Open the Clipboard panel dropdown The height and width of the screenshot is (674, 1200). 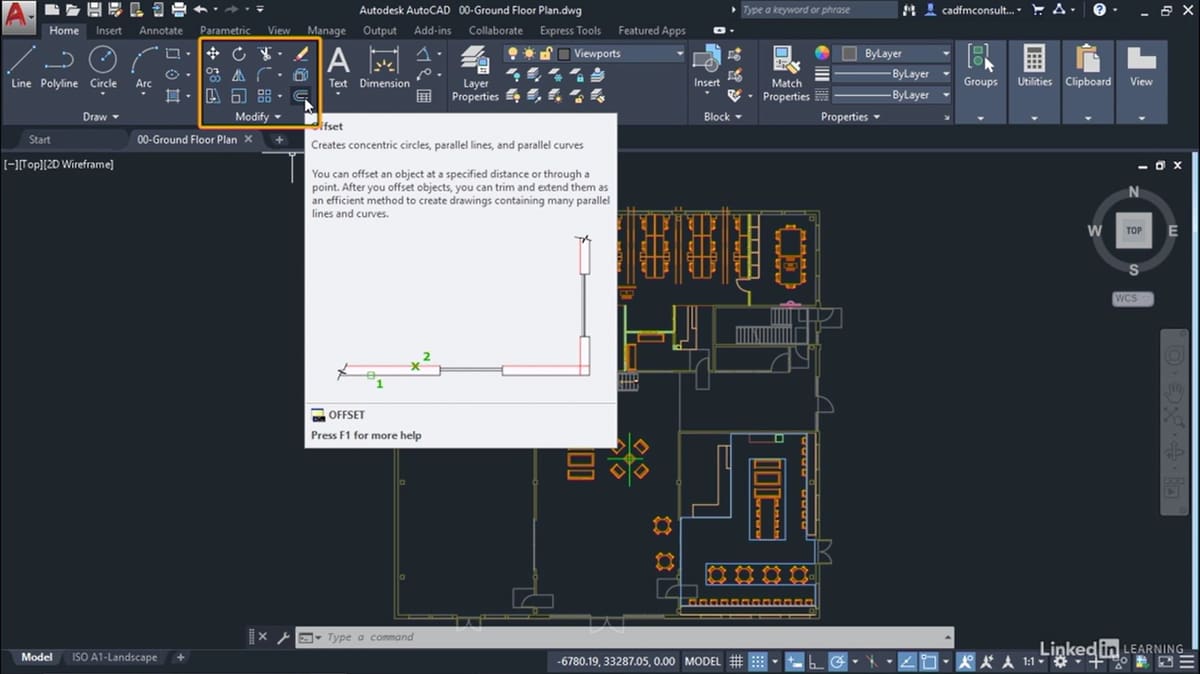coord(1087,117)
